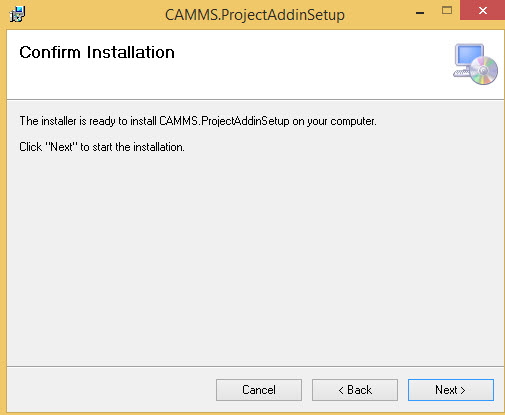
Task: Abort setup using the Cancel button
Action: pos(259,390)
